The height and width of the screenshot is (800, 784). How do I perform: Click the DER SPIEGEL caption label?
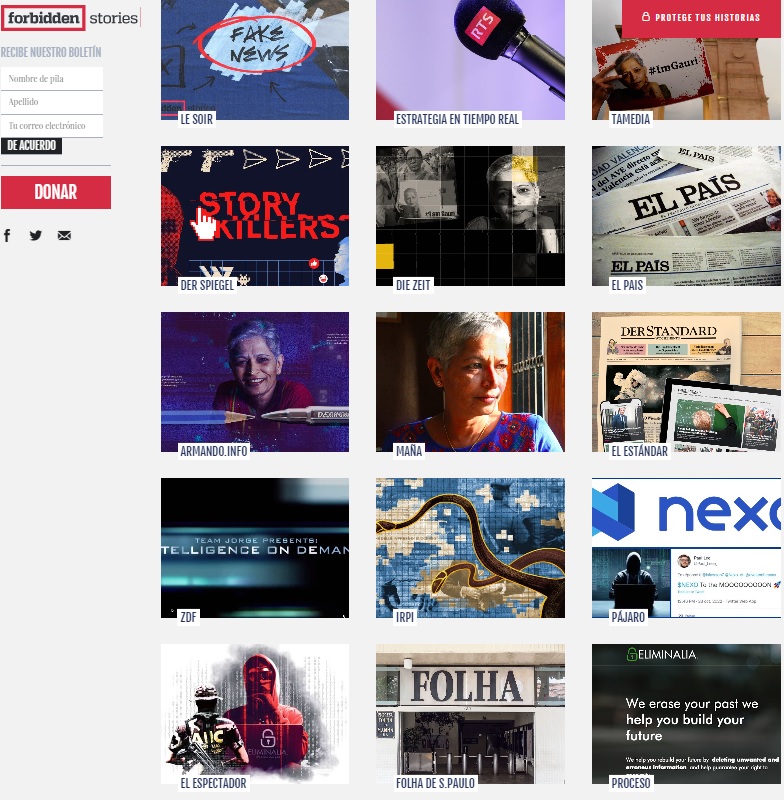207,285
